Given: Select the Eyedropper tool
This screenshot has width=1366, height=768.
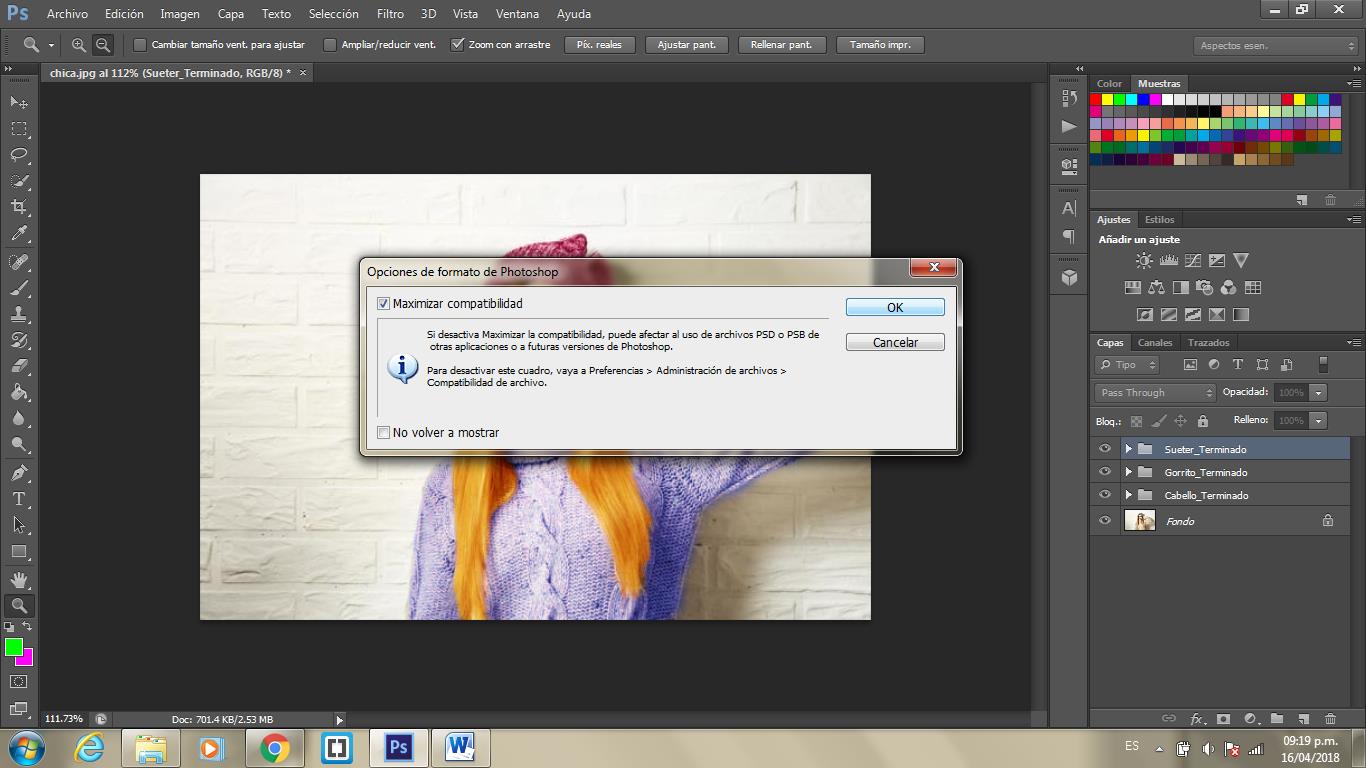Looking at the screenshot, I should (19, 234).
